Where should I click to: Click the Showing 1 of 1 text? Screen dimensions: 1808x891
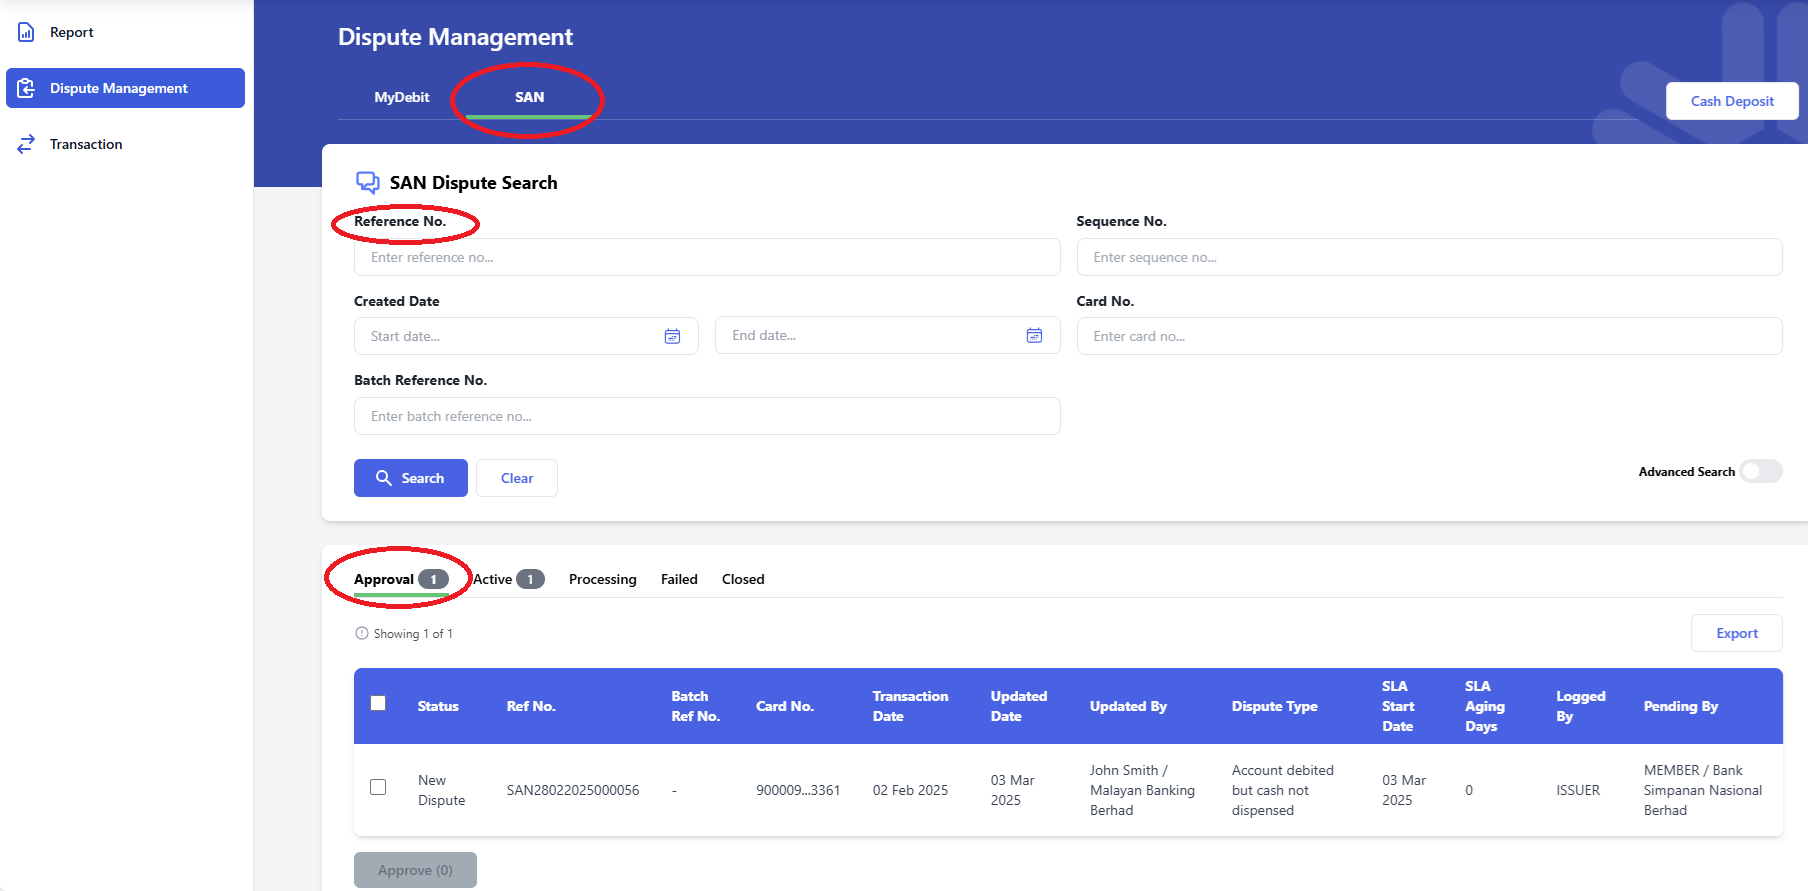[x=413, y=633]
